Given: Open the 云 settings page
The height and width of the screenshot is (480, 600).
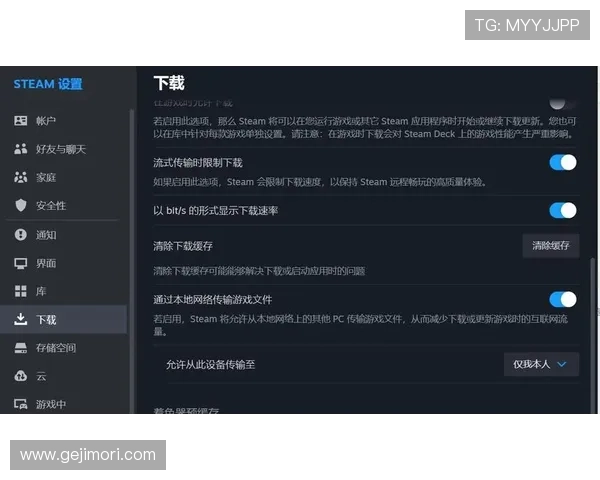Looking at the screenshot, I should coord(64,376).
